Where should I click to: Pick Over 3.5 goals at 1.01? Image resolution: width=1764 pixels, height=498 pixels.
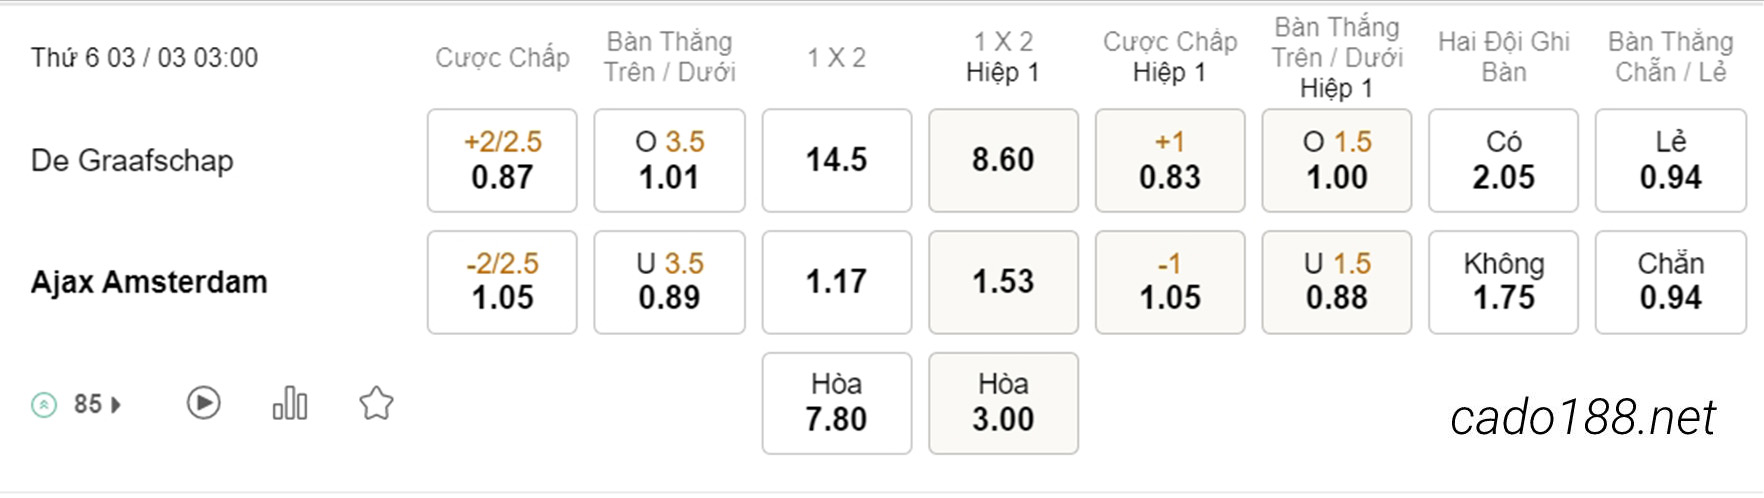click(669, 160)
